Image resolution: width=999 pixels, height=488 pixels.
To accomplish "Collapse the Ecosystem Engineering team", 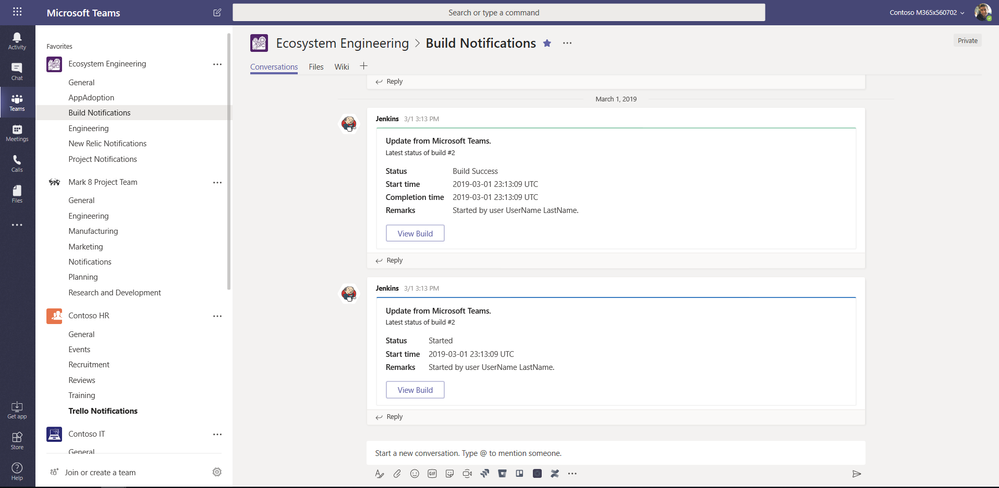I will click(x=107, y=64).
